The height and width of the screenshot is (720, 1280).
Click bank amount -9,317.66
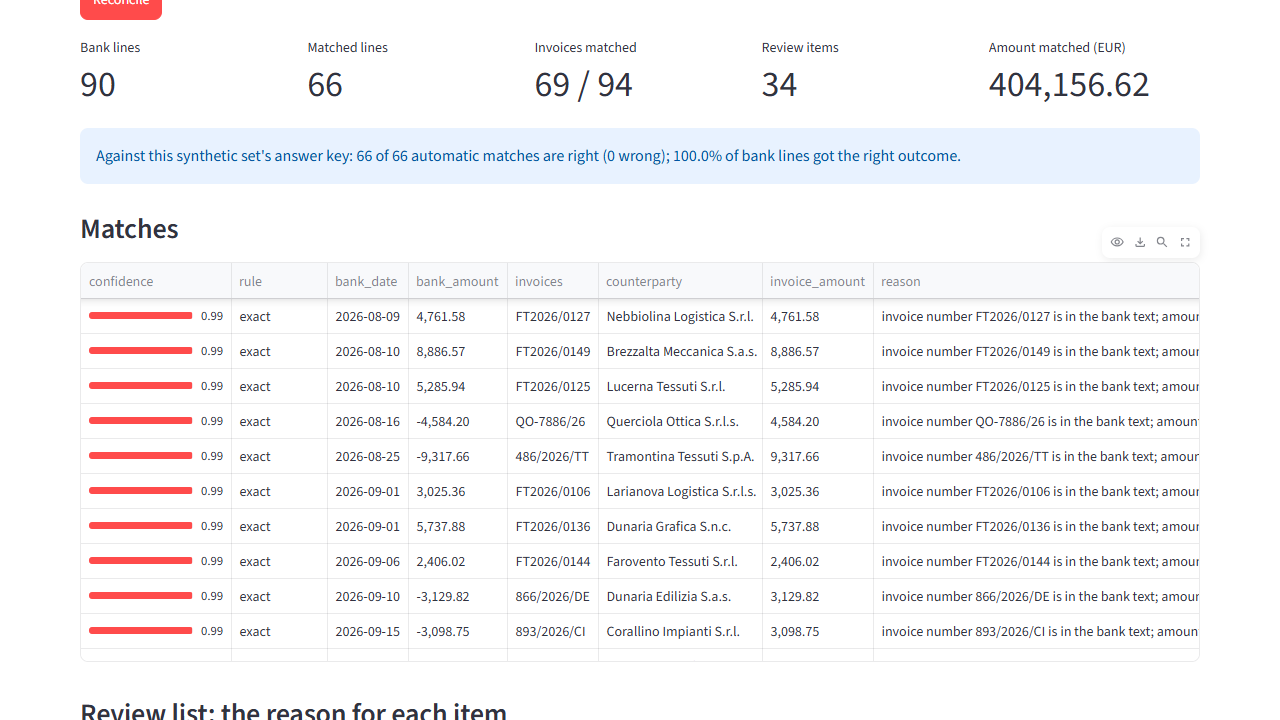[457, 456]
